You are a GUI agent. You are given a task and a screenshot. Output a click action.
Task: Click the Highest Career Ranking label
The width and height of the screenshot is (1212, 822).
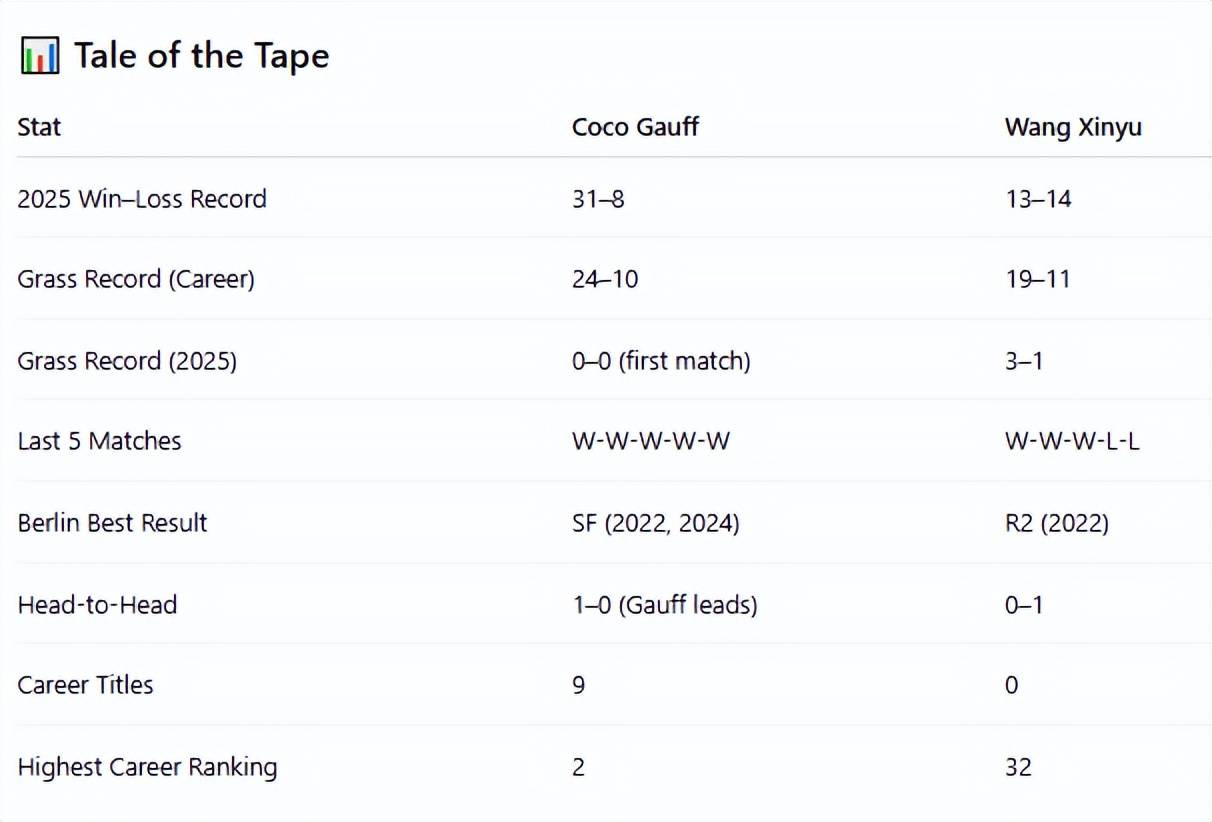tap(147, 767)
